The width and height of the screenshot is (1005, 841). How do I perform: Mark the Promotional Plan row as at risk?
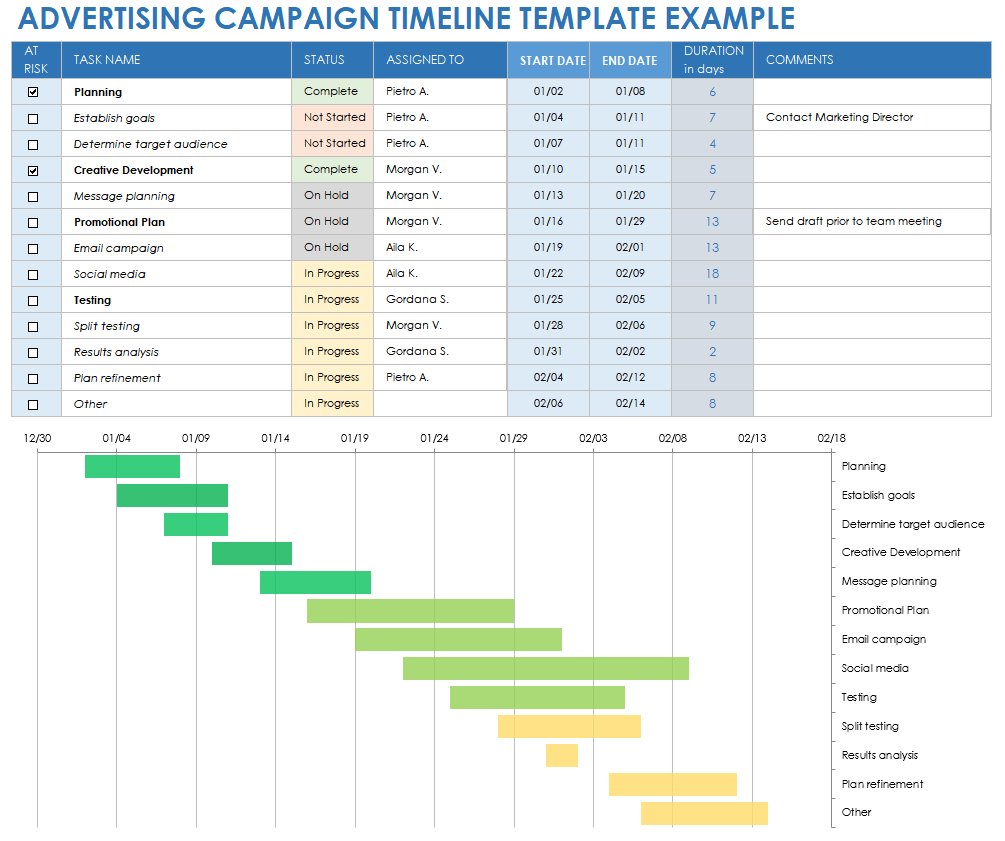pyautogui.click(x=33, y=222)
